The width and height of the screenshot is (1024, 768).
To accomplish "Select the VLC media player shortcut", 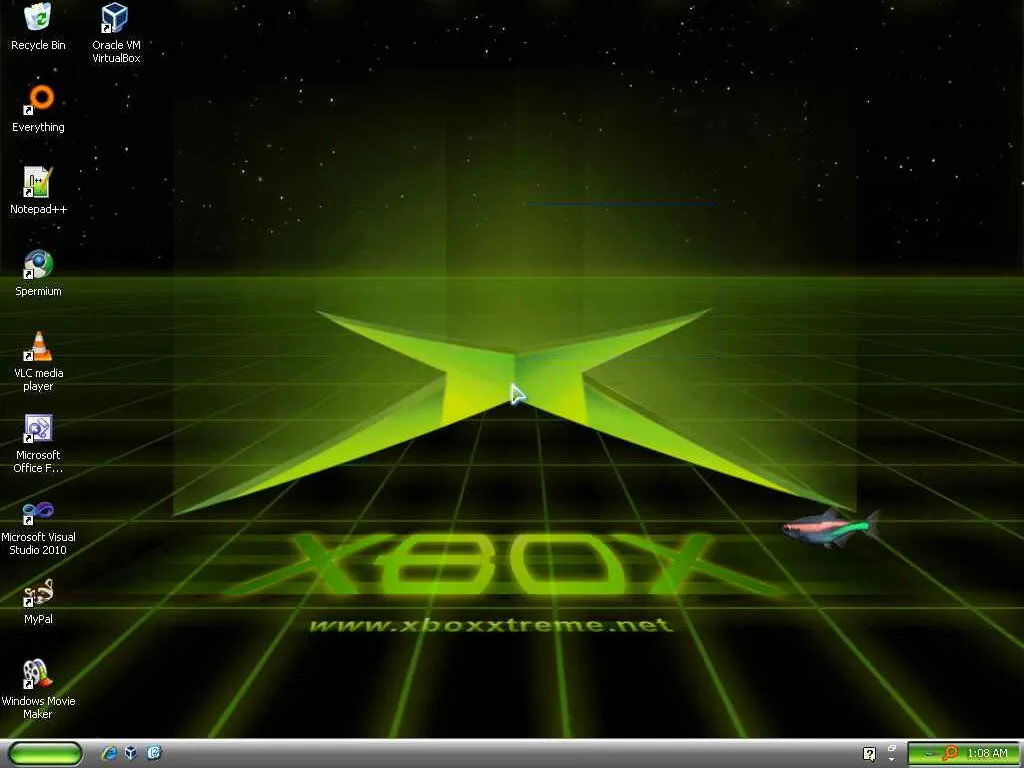I will pos(38,361).
